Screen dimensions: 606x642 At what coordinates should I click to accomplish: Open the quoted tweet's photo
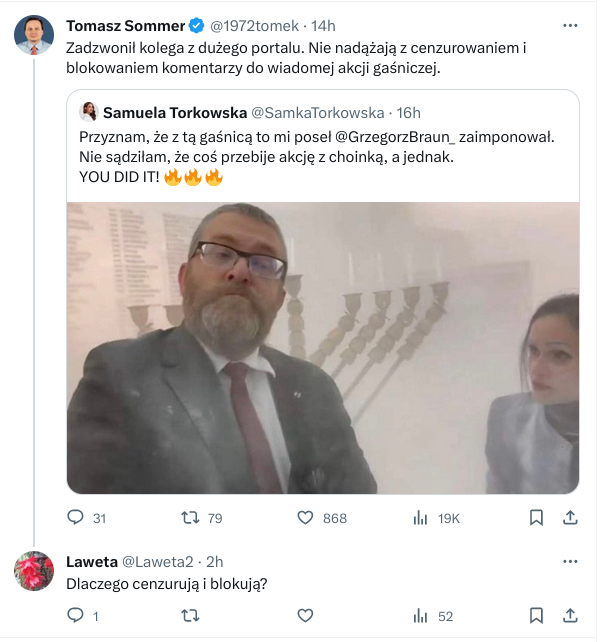pos(323,347)
